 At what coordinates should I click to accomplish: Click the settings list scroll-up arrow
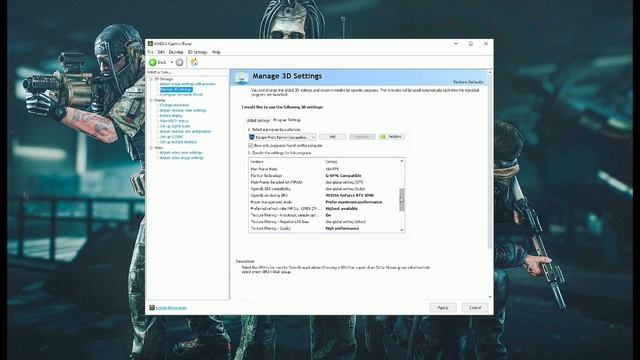click(402, 161)
